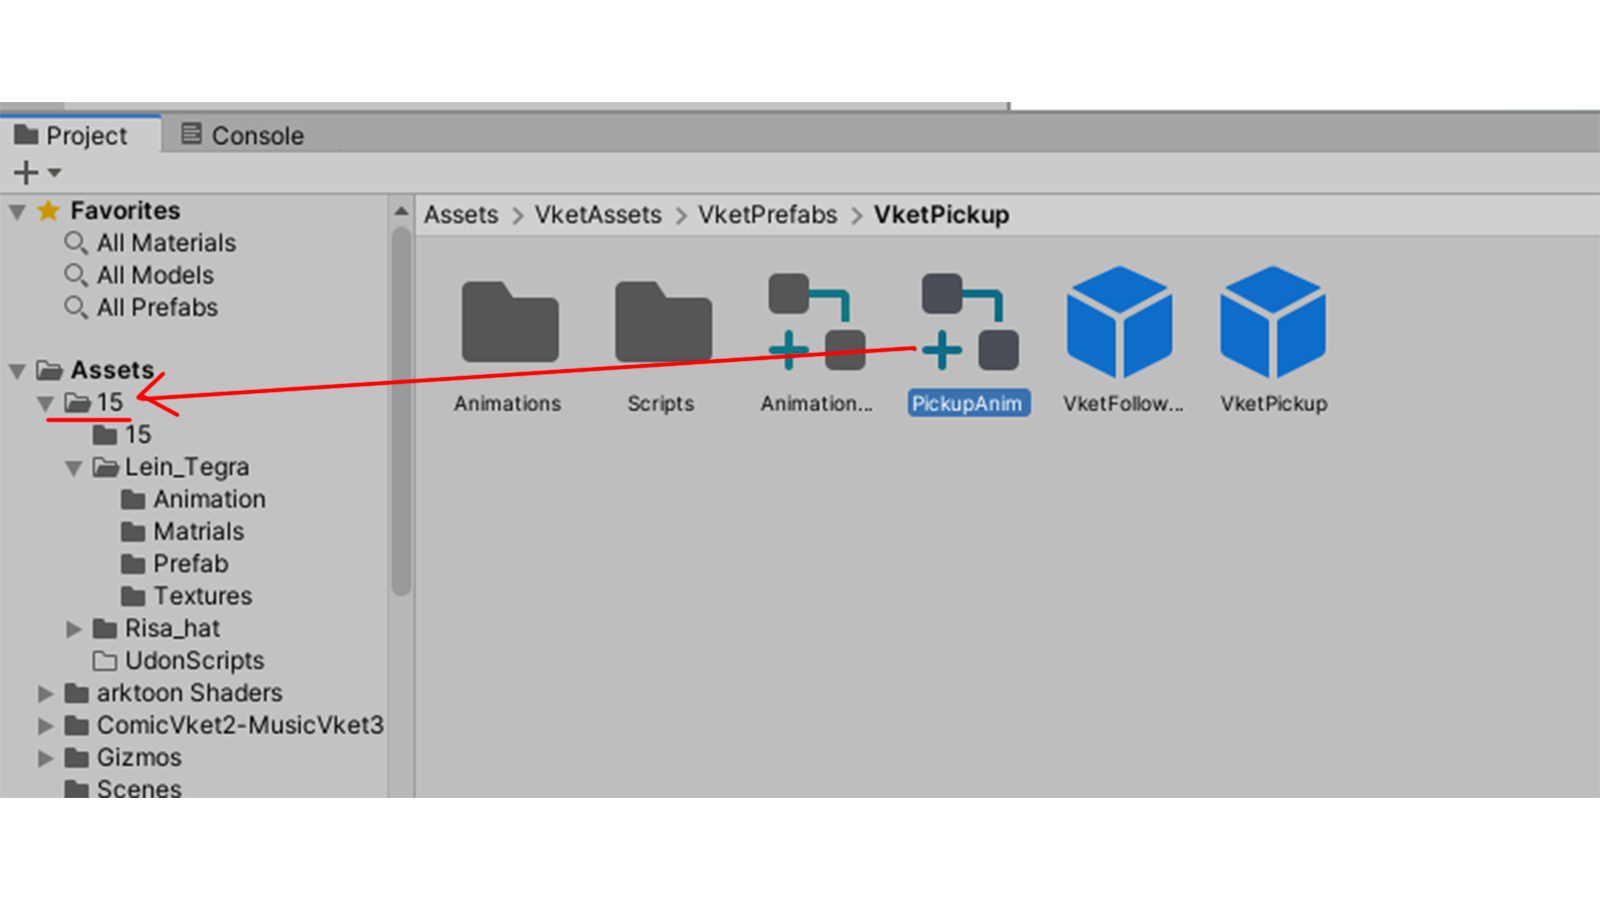Switch to the Project tab

click(80, 135)
